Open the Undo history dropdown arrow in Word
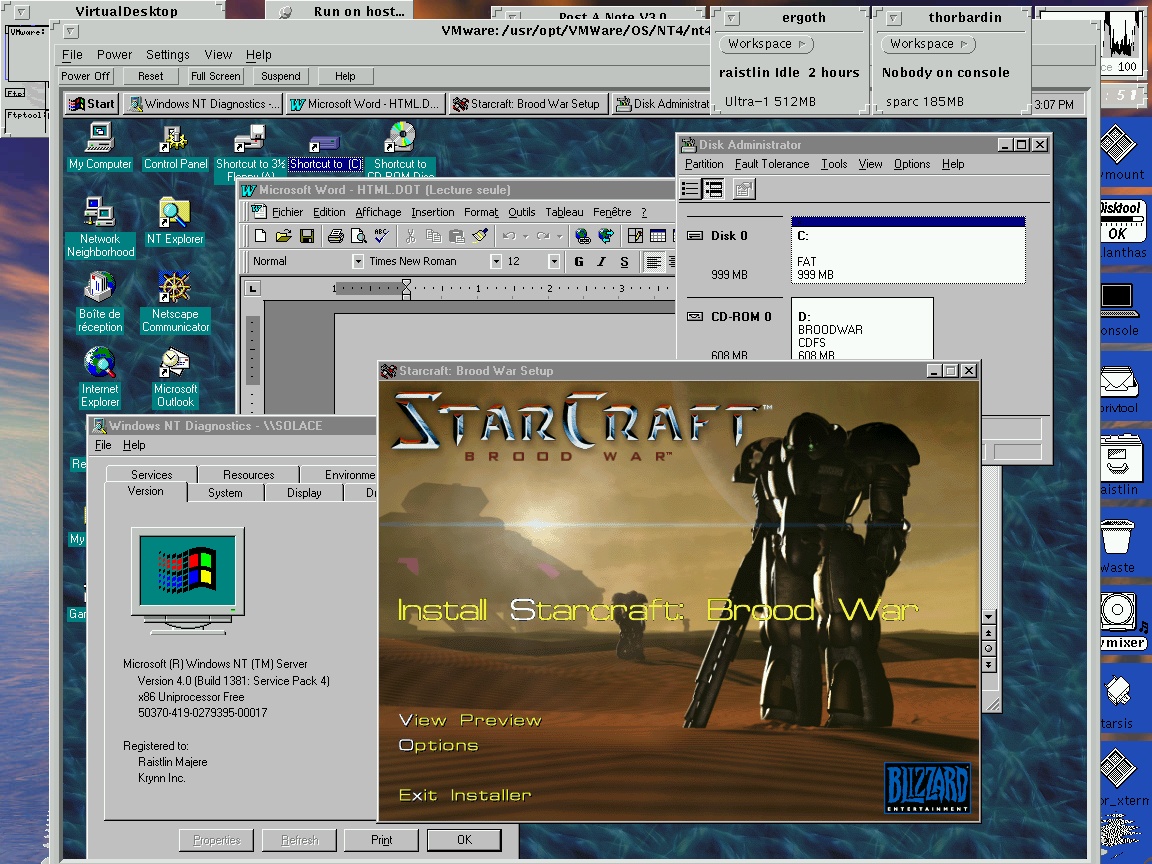 (525, 236)
